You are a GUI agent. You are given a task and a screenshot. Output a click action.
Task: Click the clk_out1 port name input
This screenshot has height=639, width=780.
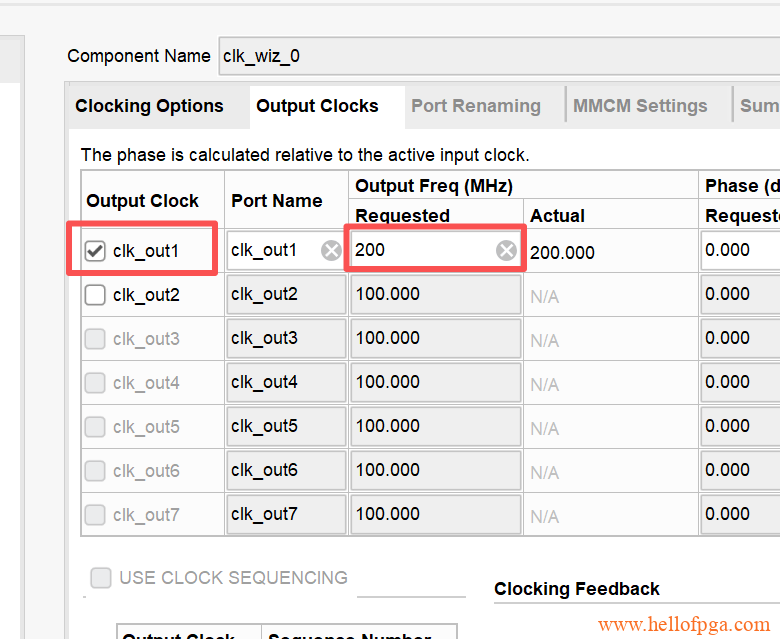pos(272,251)
